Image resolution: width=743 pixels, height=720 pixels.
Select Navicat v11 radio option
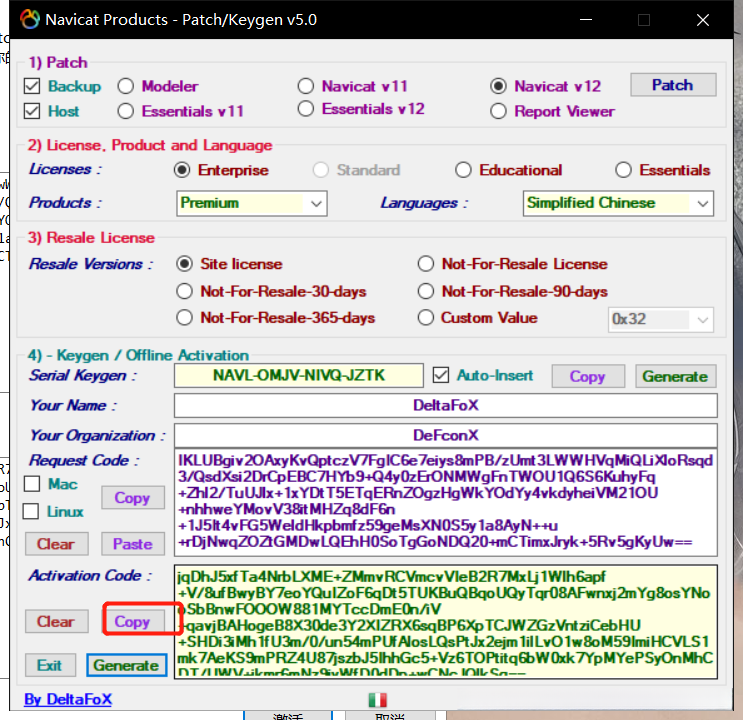pos(306,86)
